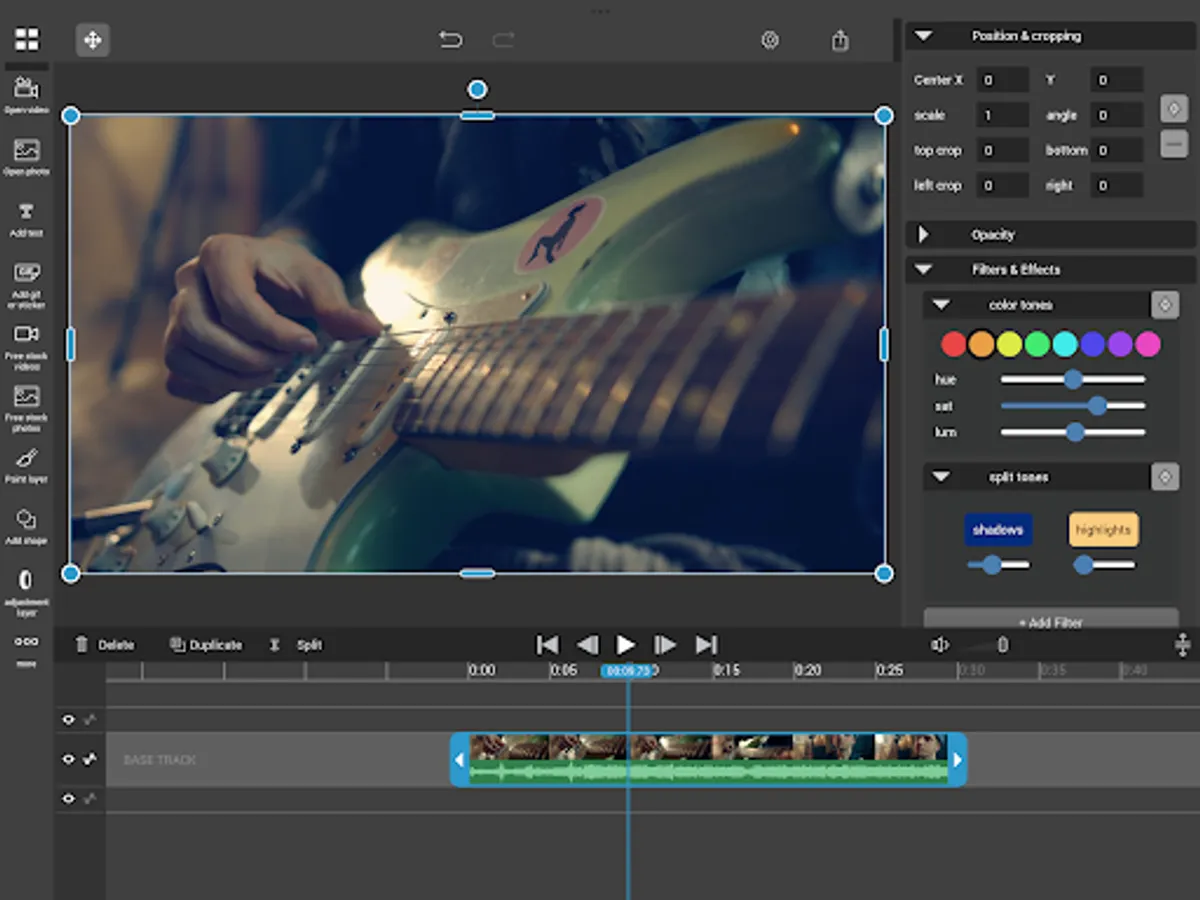Select the shadows split tone
The width and height of the screenshot is (1200, 900).
pos(998,530)
